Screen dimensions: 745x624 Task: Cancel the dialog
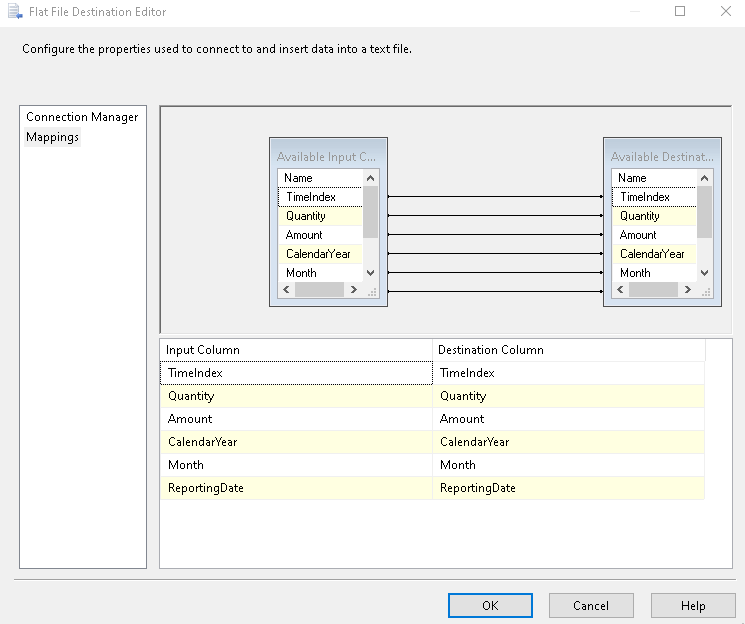pos(591,605)
